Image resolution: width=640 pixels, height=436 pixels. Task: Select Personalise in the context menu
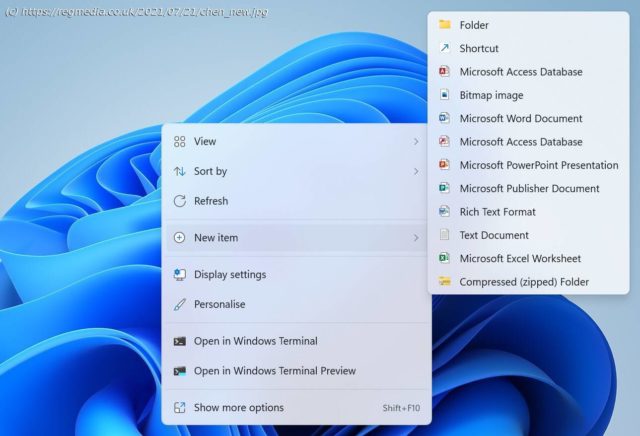[297, 304]
